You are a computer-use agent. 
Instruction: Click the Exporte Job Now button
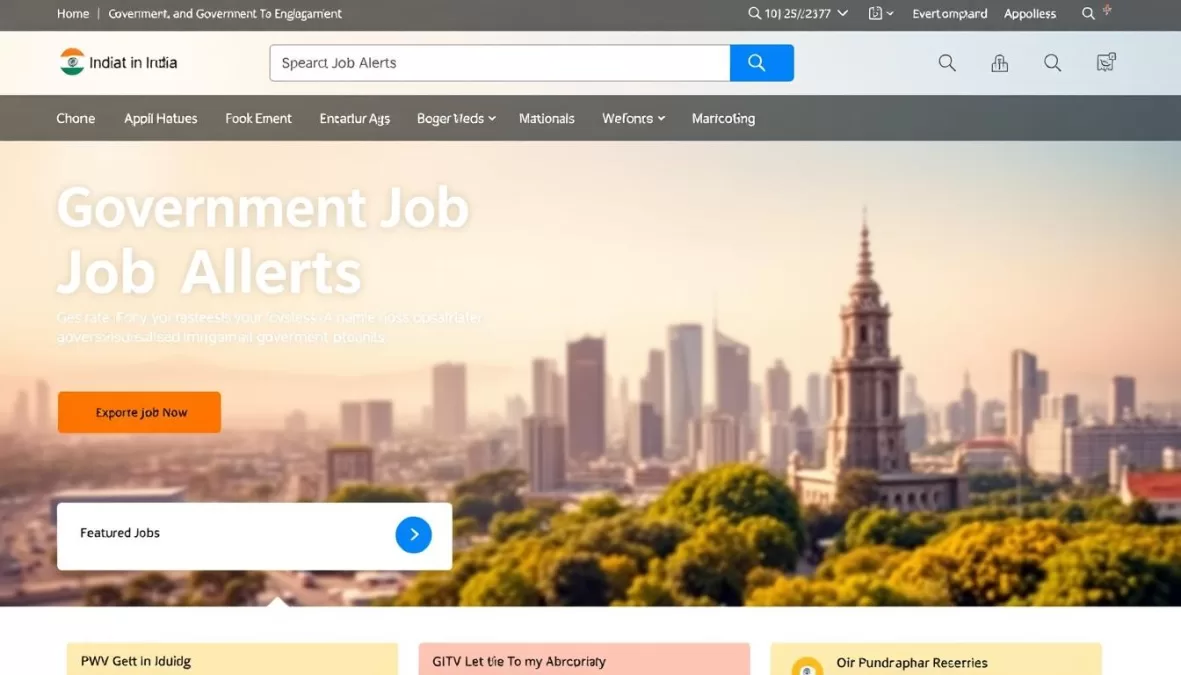tap(139, 411)
